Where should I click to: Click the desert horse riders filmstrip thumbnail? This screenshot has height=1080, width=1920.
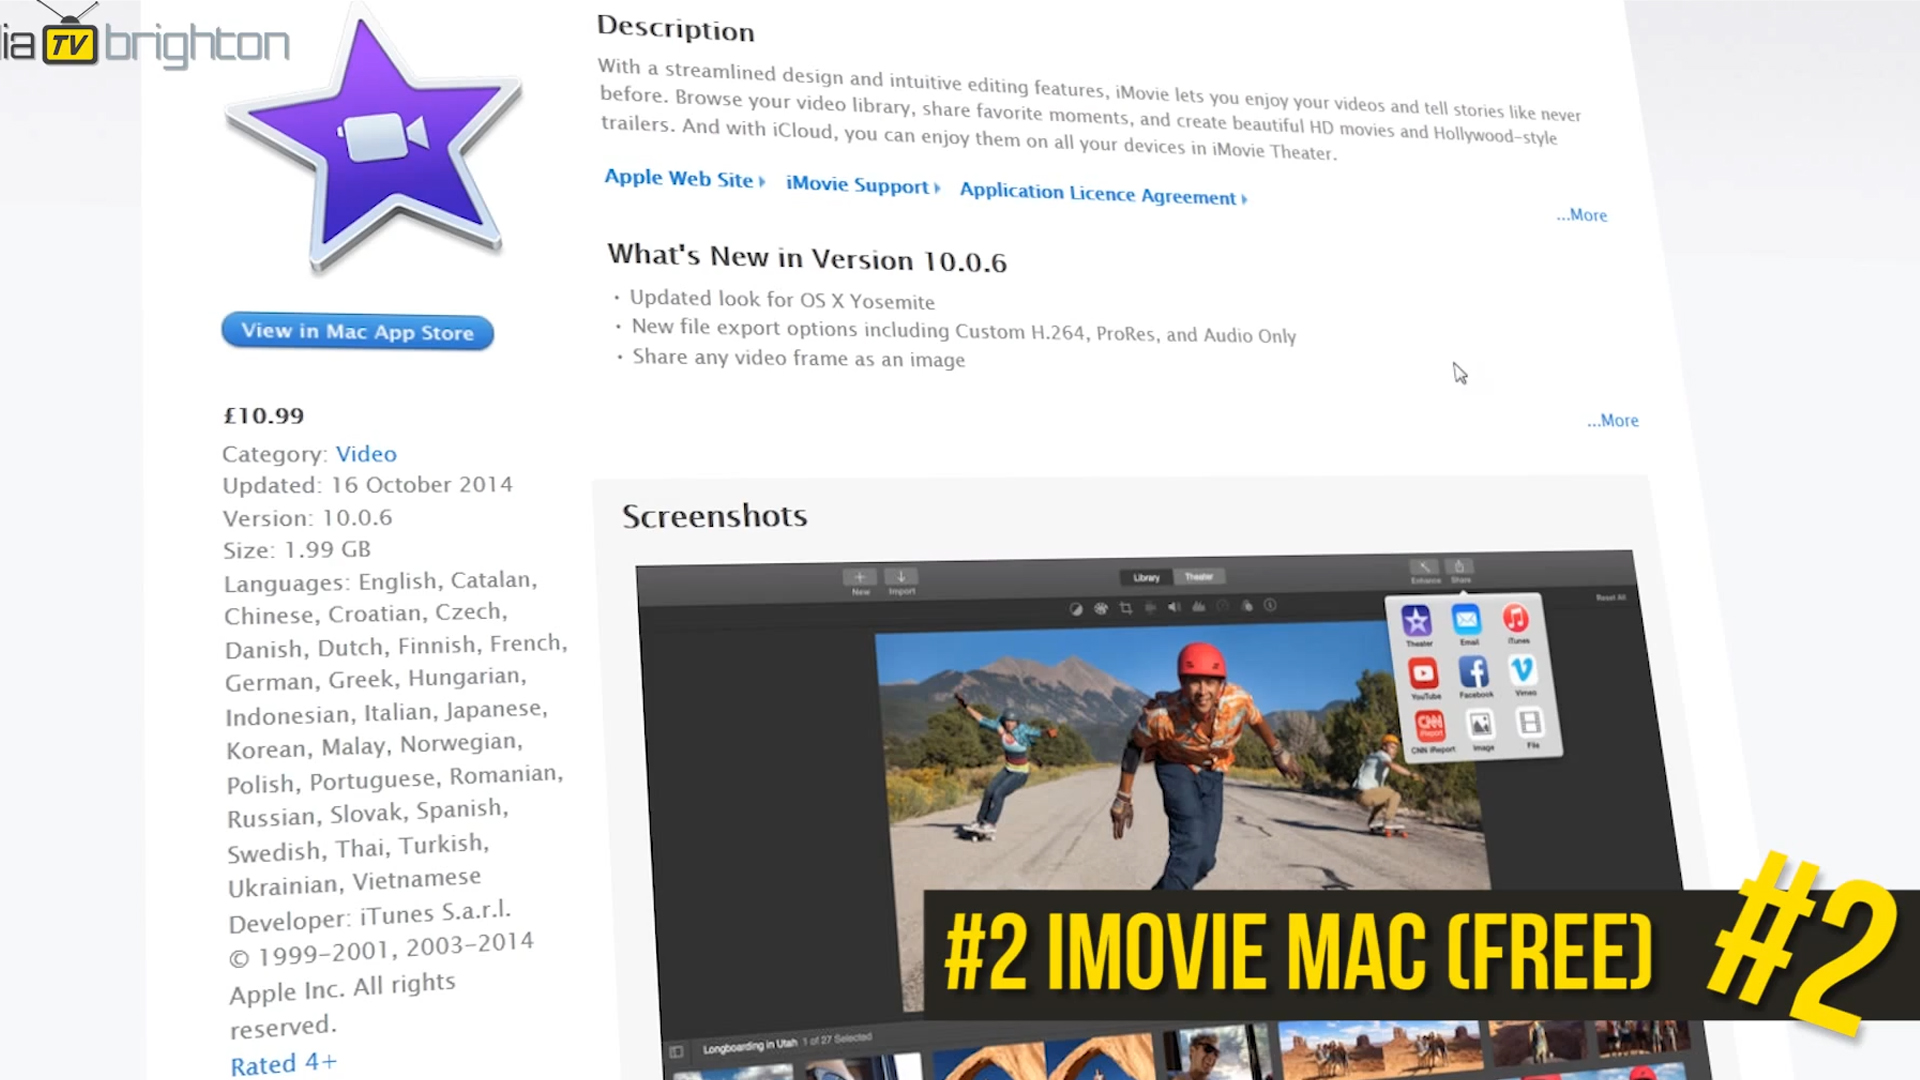coord(1380,1050)
